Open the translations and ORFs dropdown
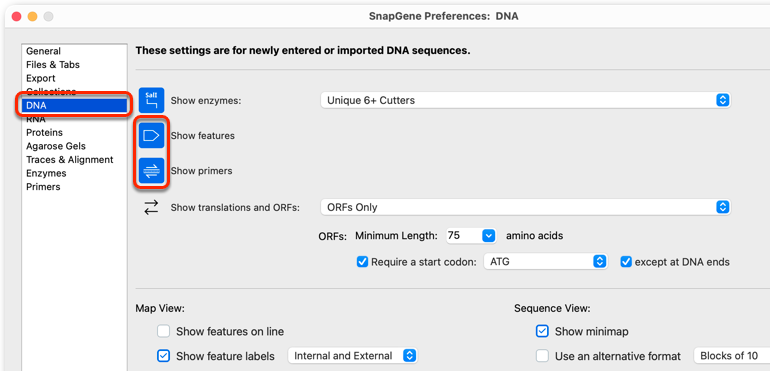The width and height of the screenshot is (770, 371). point(525,207)
